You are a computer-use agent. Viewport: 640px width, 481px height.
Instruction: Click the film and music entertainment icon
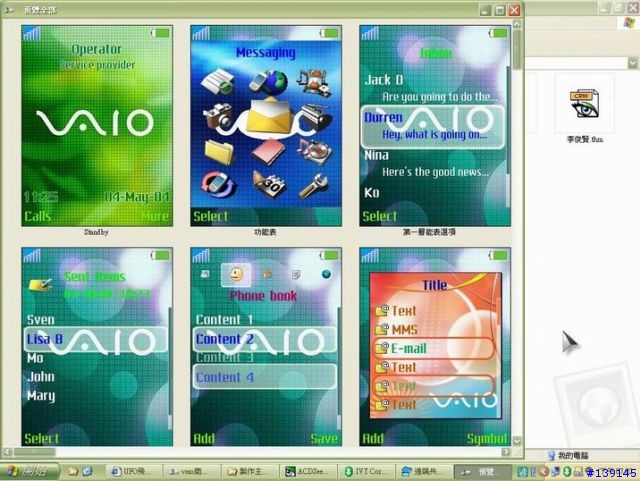coord(314,82)
